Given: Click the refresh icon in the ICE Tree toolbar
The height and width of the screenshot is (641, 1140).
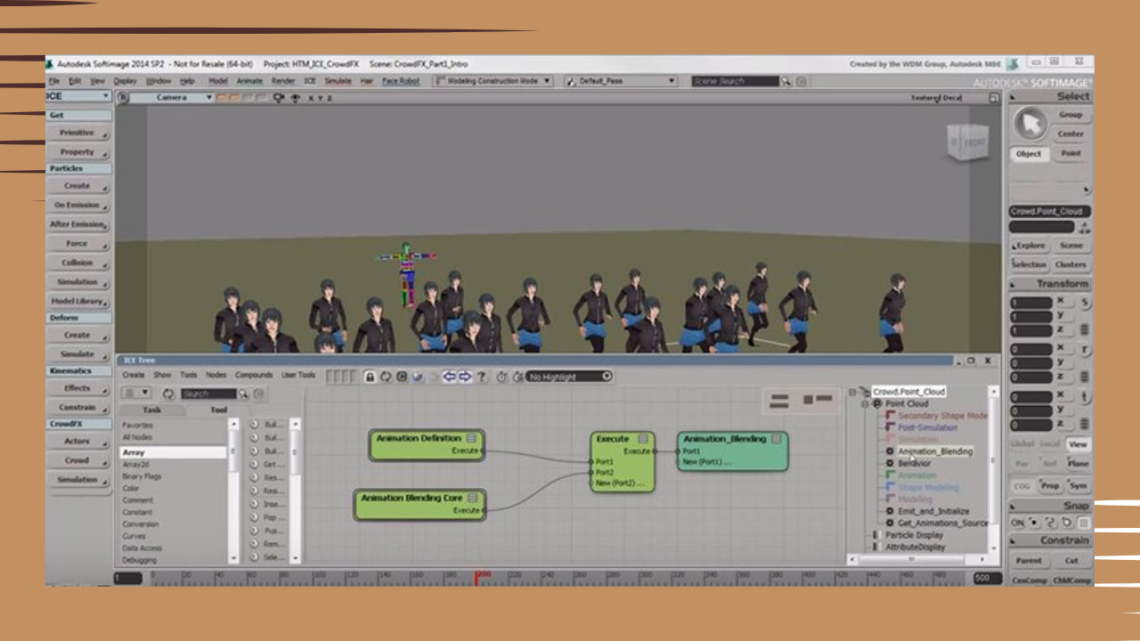Looking at the screenshot, I should 385,377.
